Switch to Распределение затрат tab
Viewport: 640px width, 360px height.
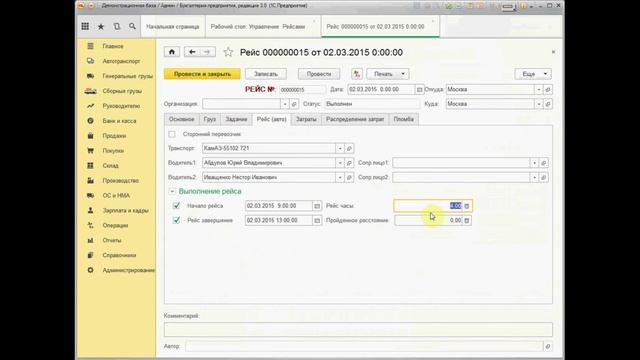(x=355, y=119)
